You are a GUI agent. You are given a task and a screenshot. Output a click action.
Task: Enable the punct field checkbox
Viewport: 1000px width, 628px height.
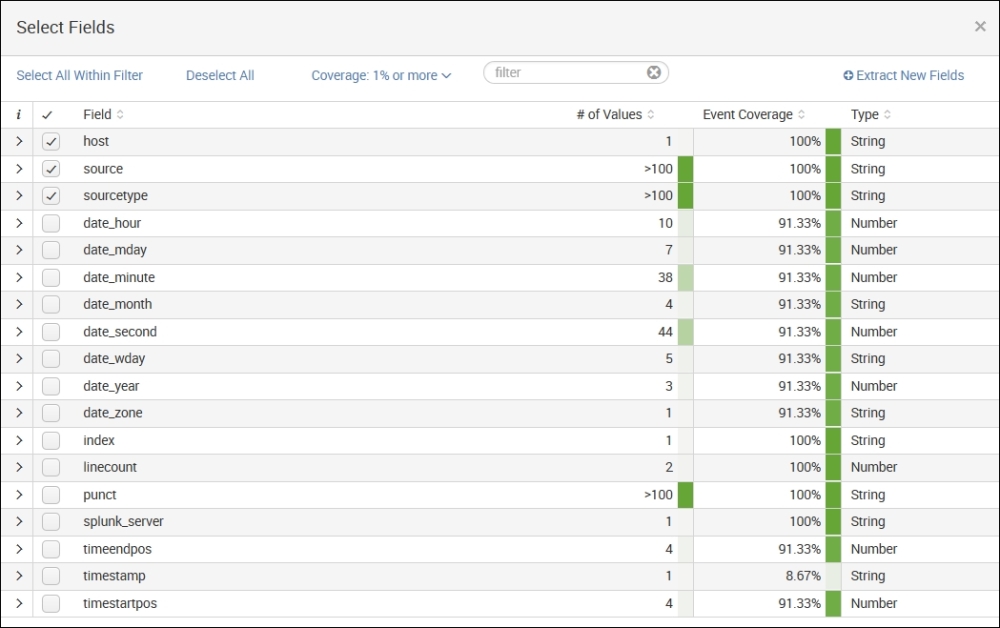click(x=51, y=495)
